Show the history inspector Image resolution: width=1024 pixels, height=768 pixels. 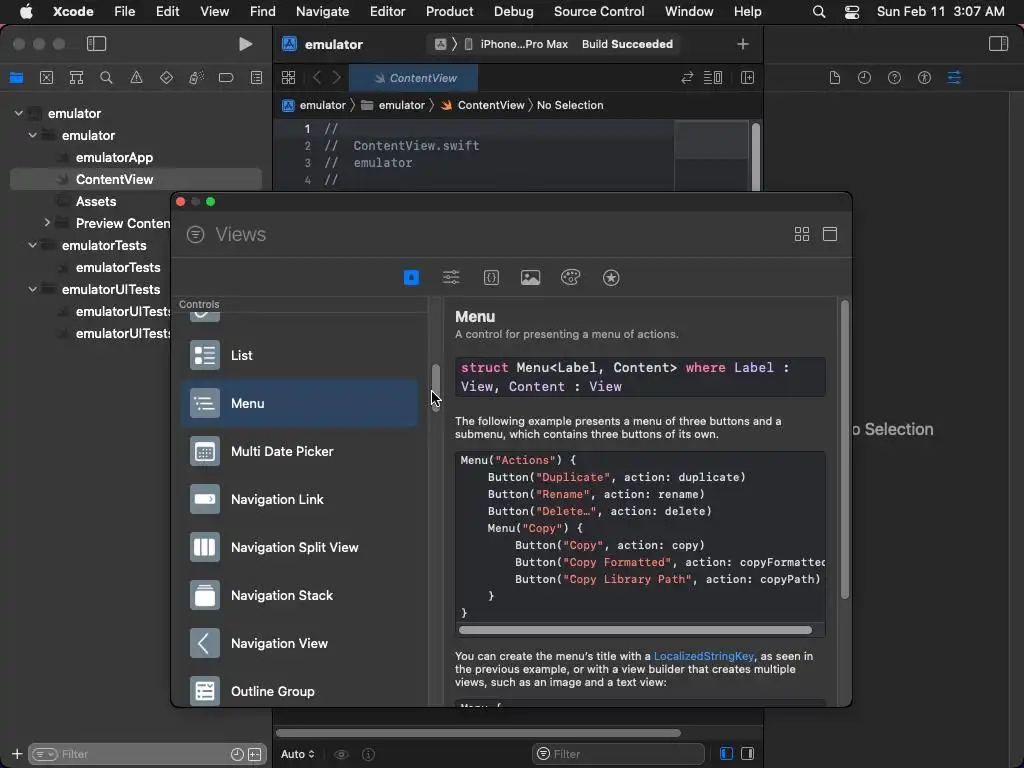tap(864, 78)
